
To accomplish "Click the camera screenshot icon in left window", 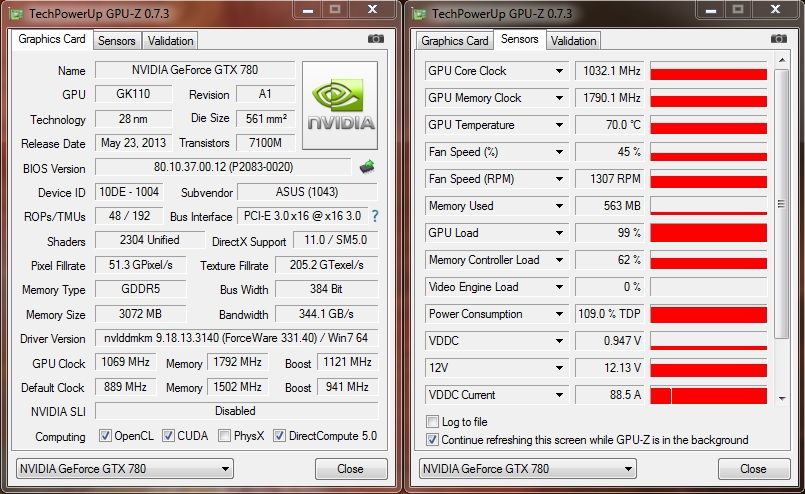I will (375, 39).
